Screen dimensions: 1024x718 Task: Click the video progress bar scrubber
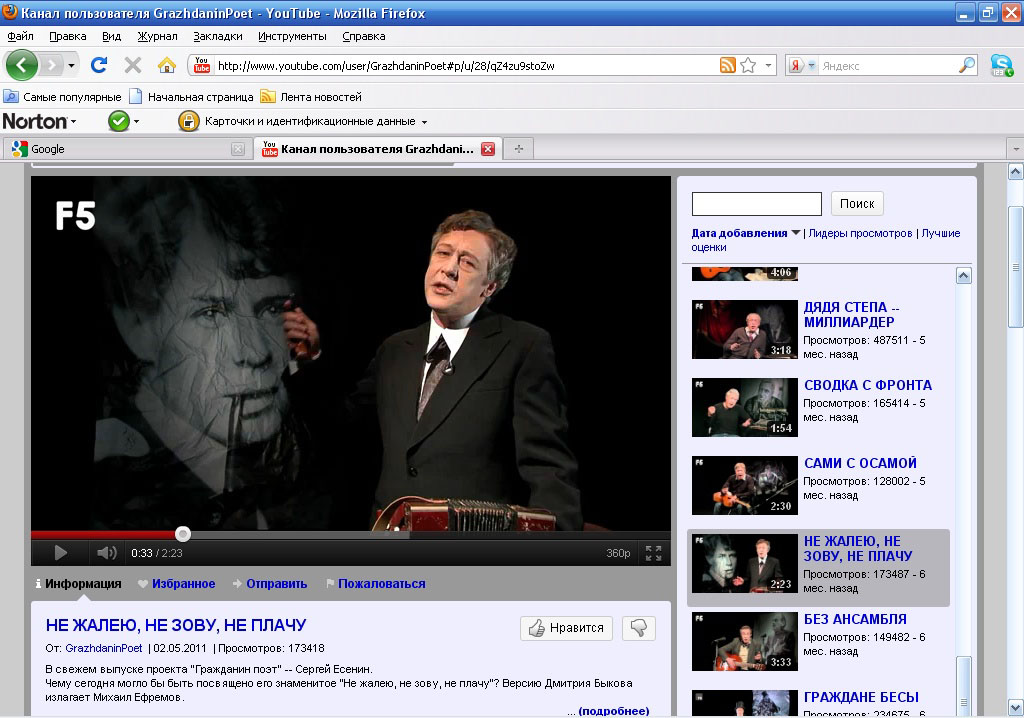click(x=183, y=534)
